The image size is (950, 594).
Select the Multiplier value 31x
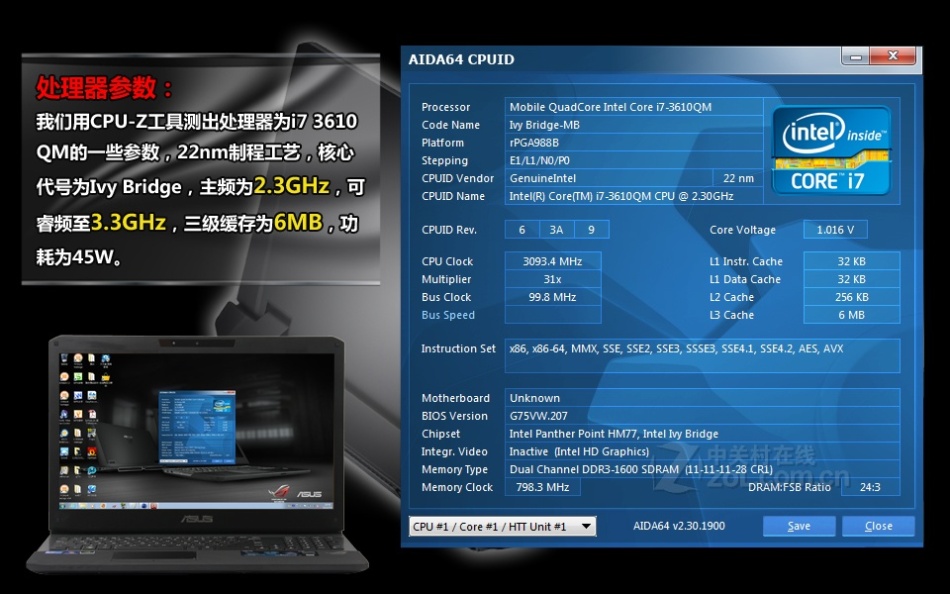tap(553, 279)
